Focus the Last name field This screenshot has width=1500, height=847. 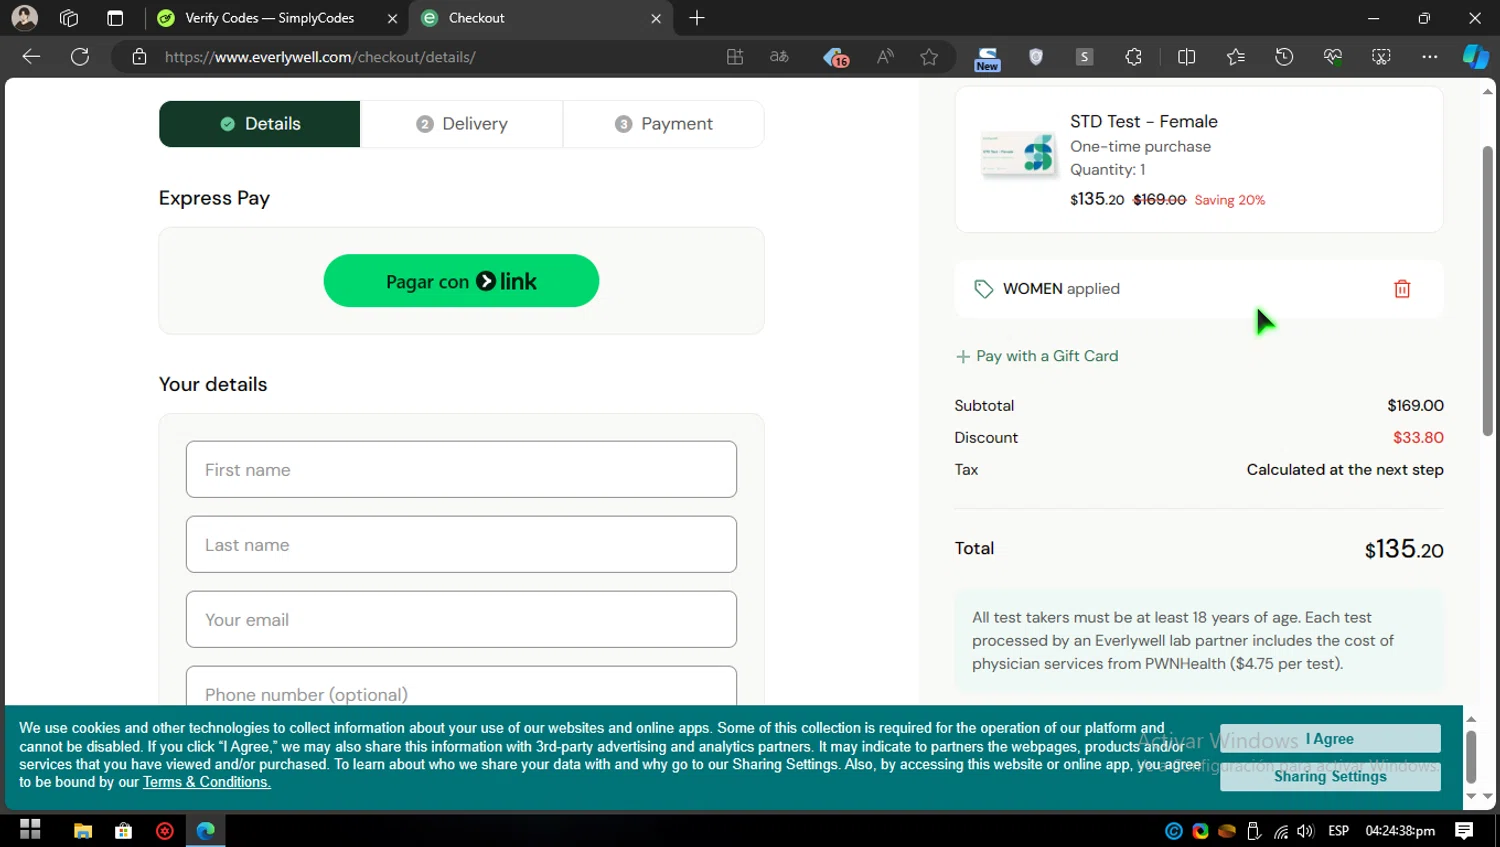coord(461,544)
